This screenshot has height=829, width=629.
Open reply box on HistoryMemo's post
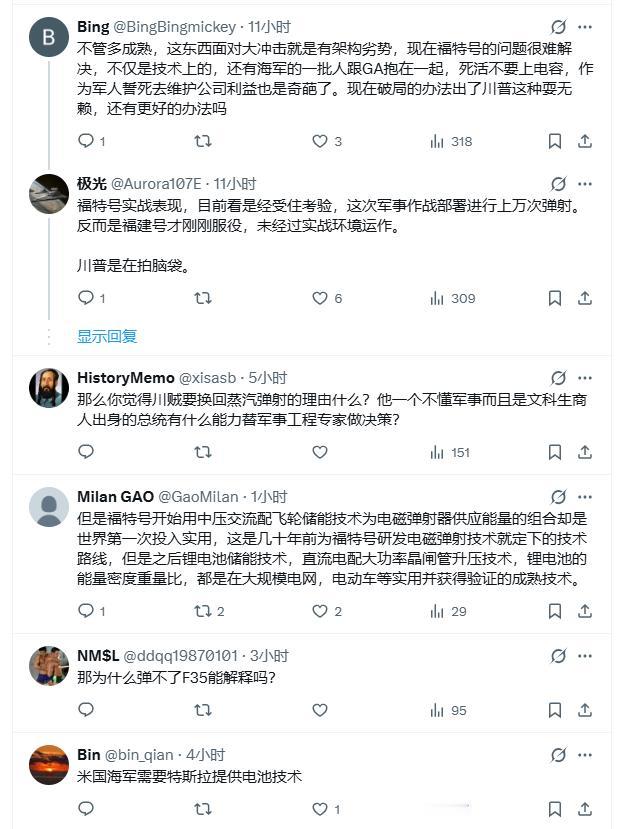pyautogui.click(x=86, y=452)
